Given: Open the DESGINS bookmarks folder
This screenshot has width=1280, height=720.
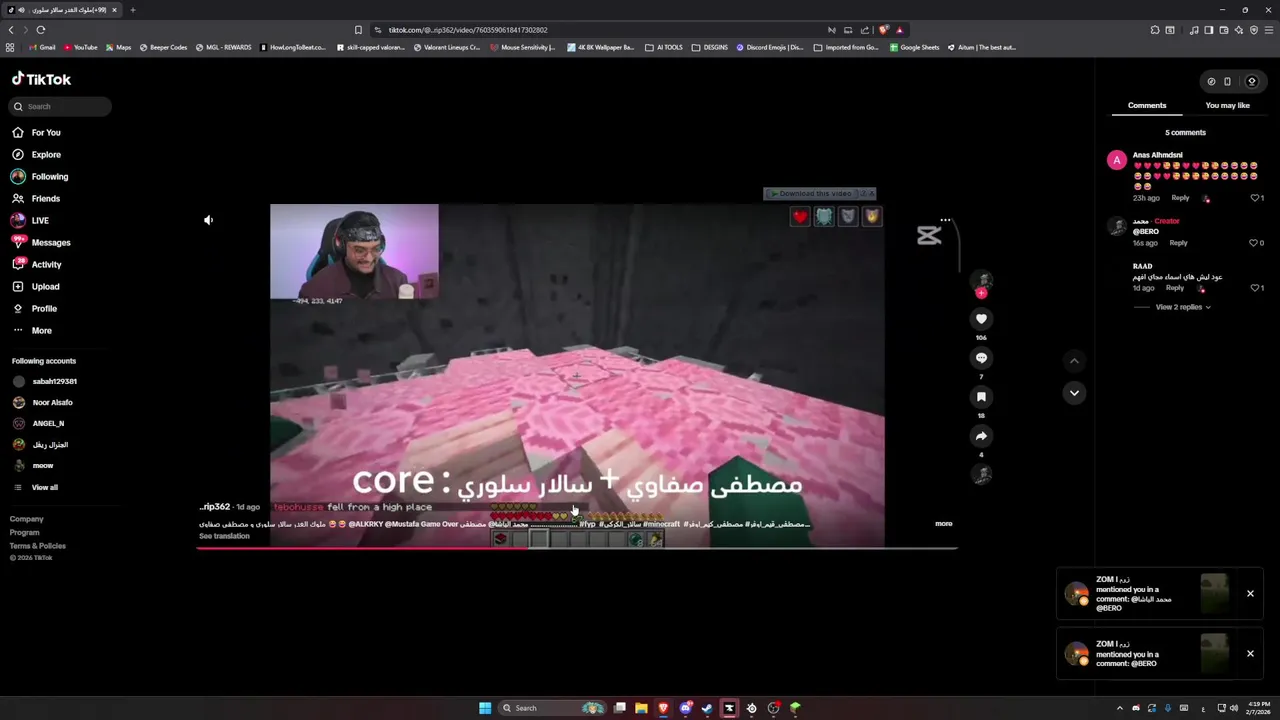Looking at the screenshot, I should [710, 47].
